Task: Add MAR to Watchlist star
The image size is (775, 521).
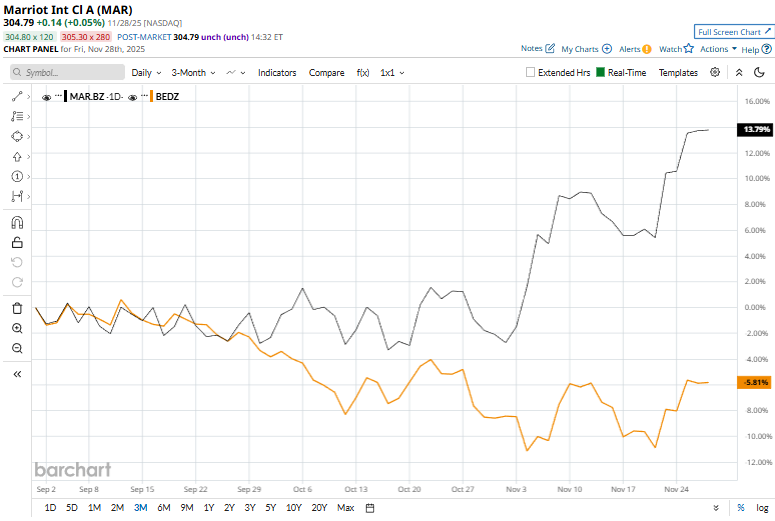Action: pos(689,48)
